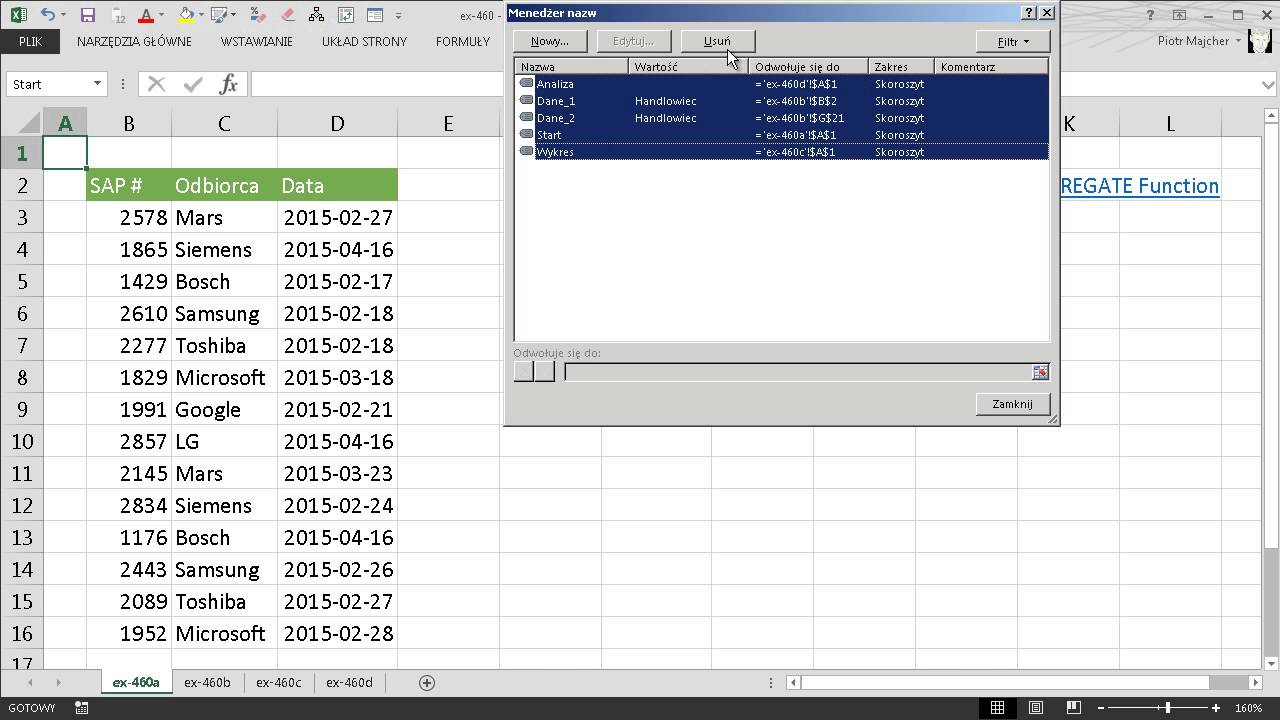Switch to sheet ex-460c
This screenshot has height=720, width=1280.
(278, 682)
